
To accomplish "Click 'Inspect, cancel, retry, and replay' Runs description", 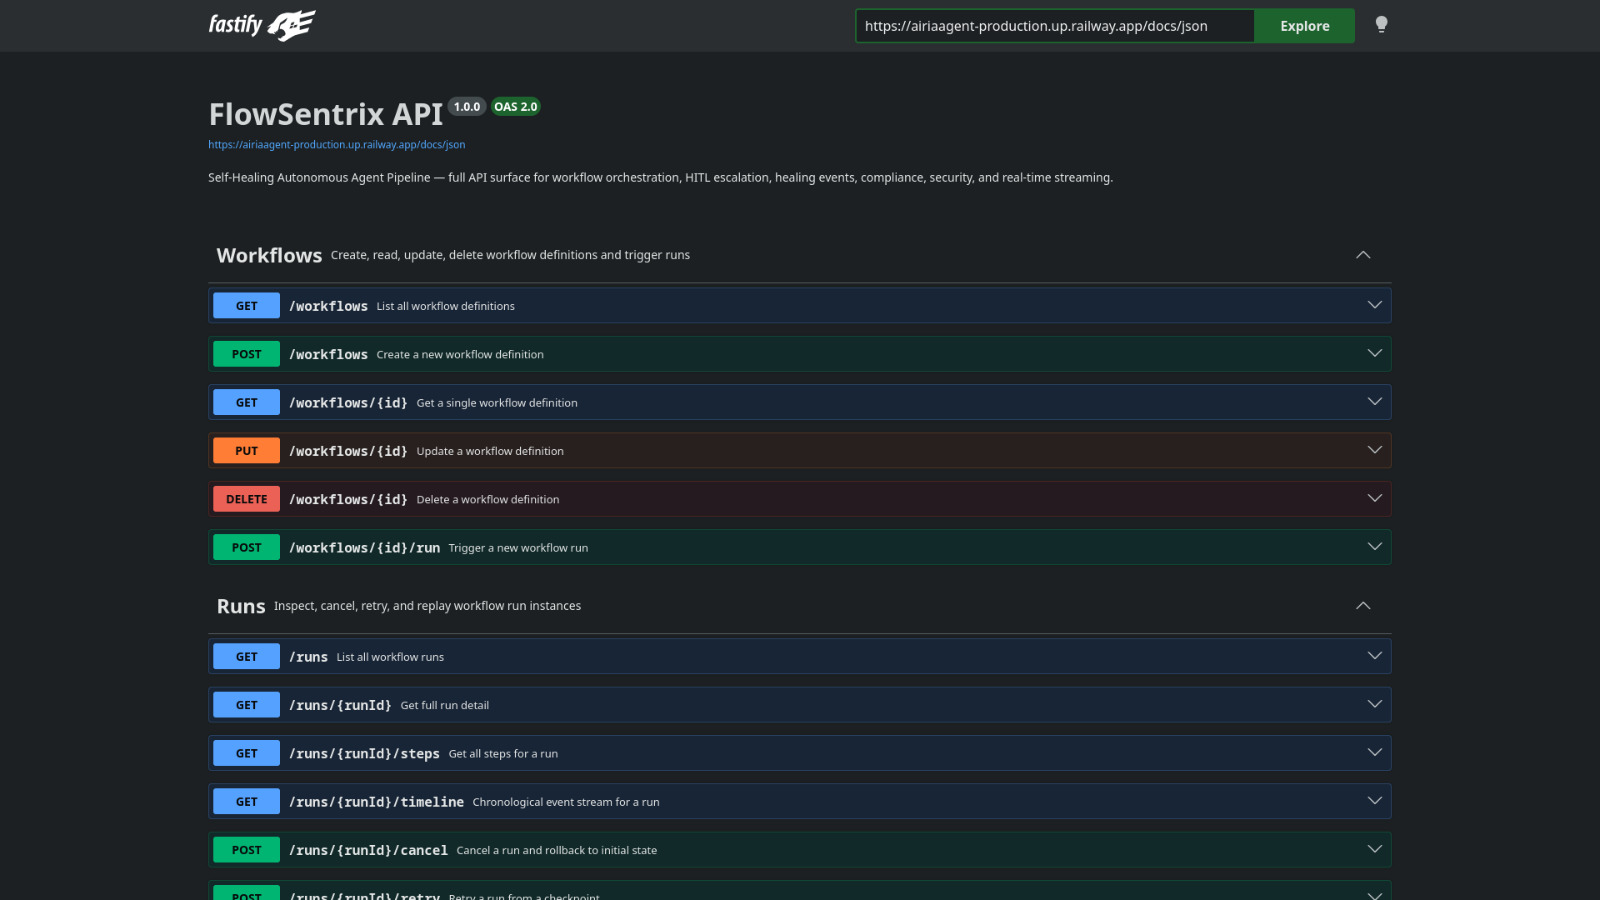I will tap(427, 606).
